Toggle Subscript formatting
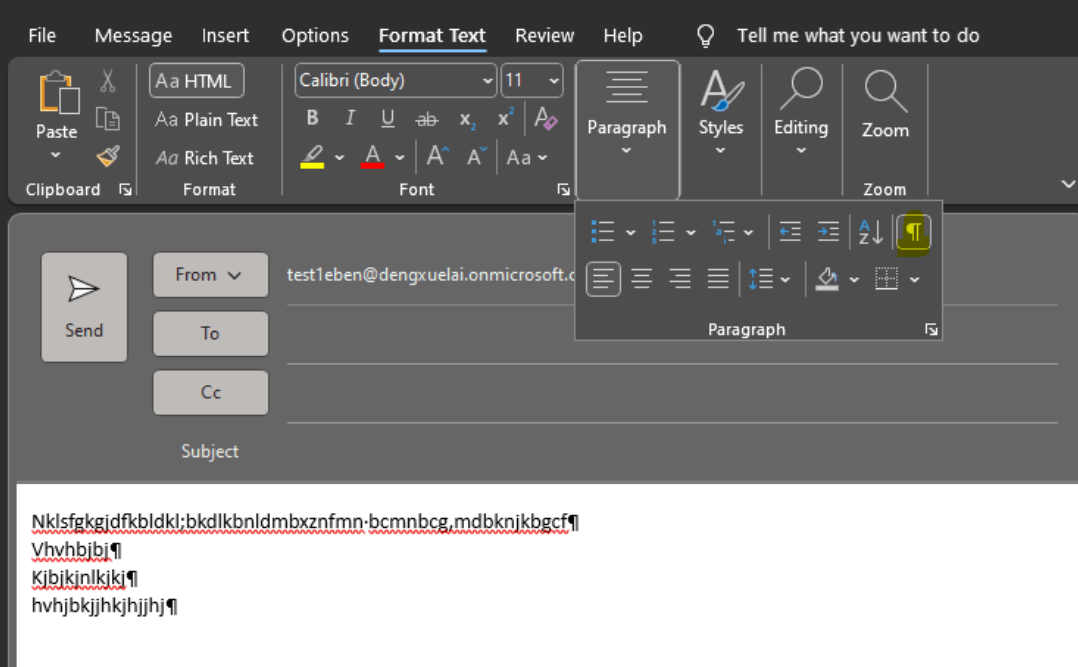The image size is (1078, 667). [x=467, y=120]
